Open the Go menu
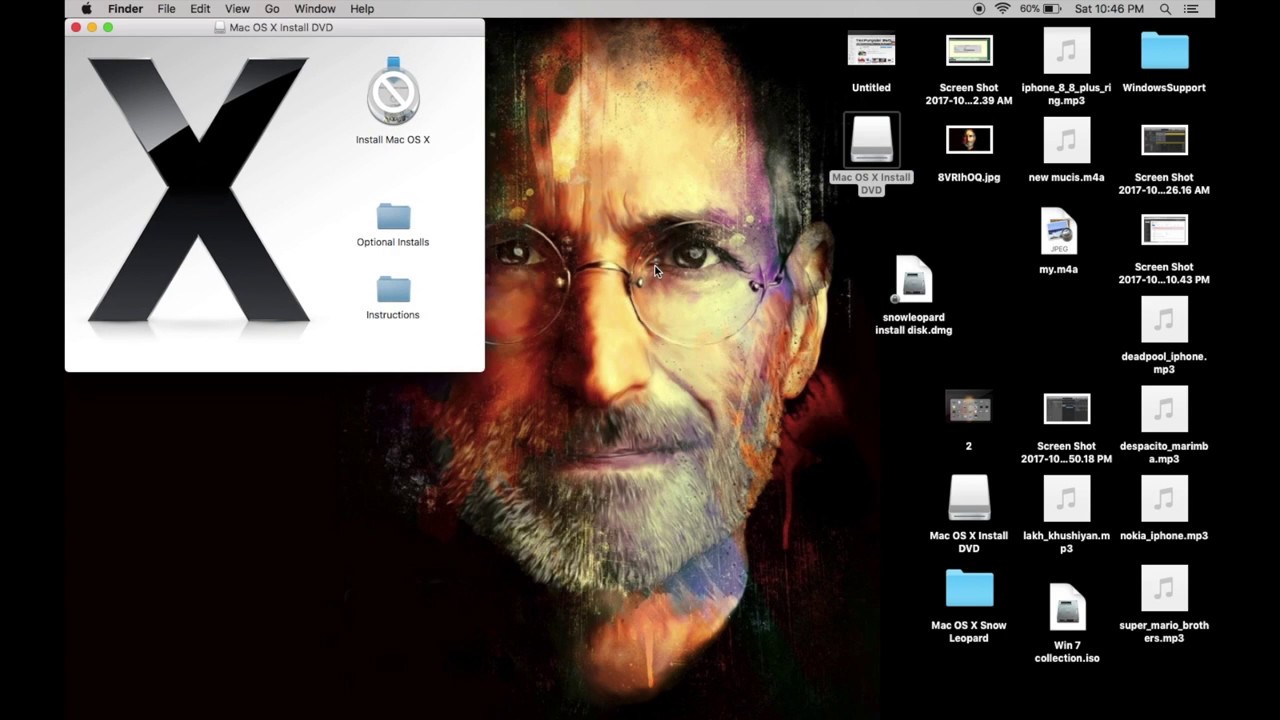 coord(272,9)
